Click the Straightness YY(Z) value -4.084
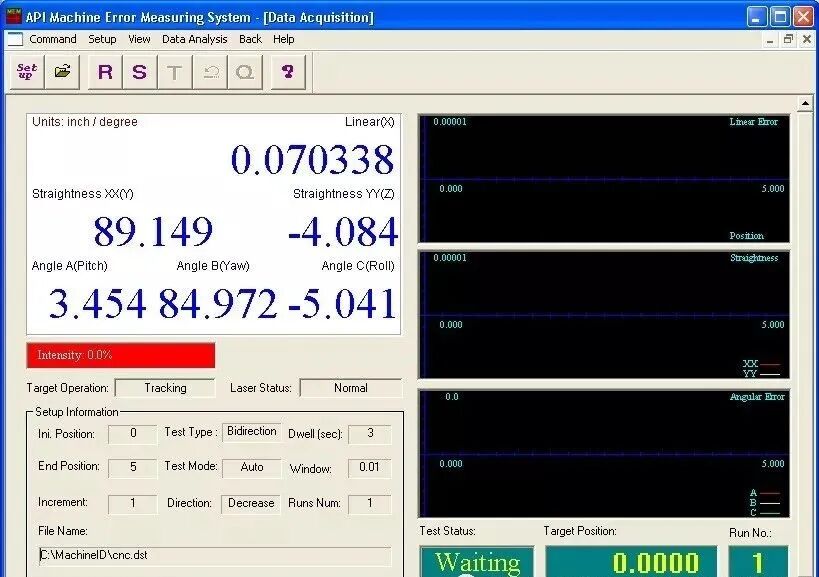Image resolution: width=819 pixels, height=577 pixels. (x=343, y=232)
